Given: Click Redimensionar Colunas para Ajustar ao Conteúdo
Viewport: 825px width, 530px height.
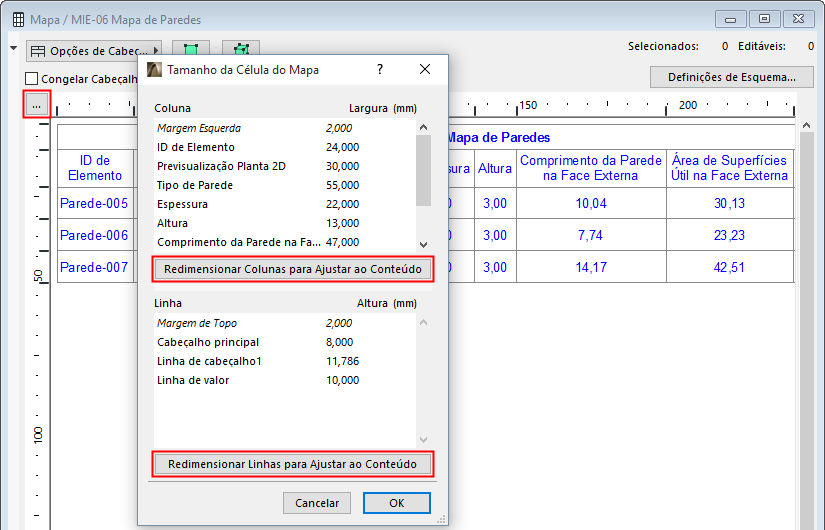Looking at the screenshot, I should [x=293, y=269].
